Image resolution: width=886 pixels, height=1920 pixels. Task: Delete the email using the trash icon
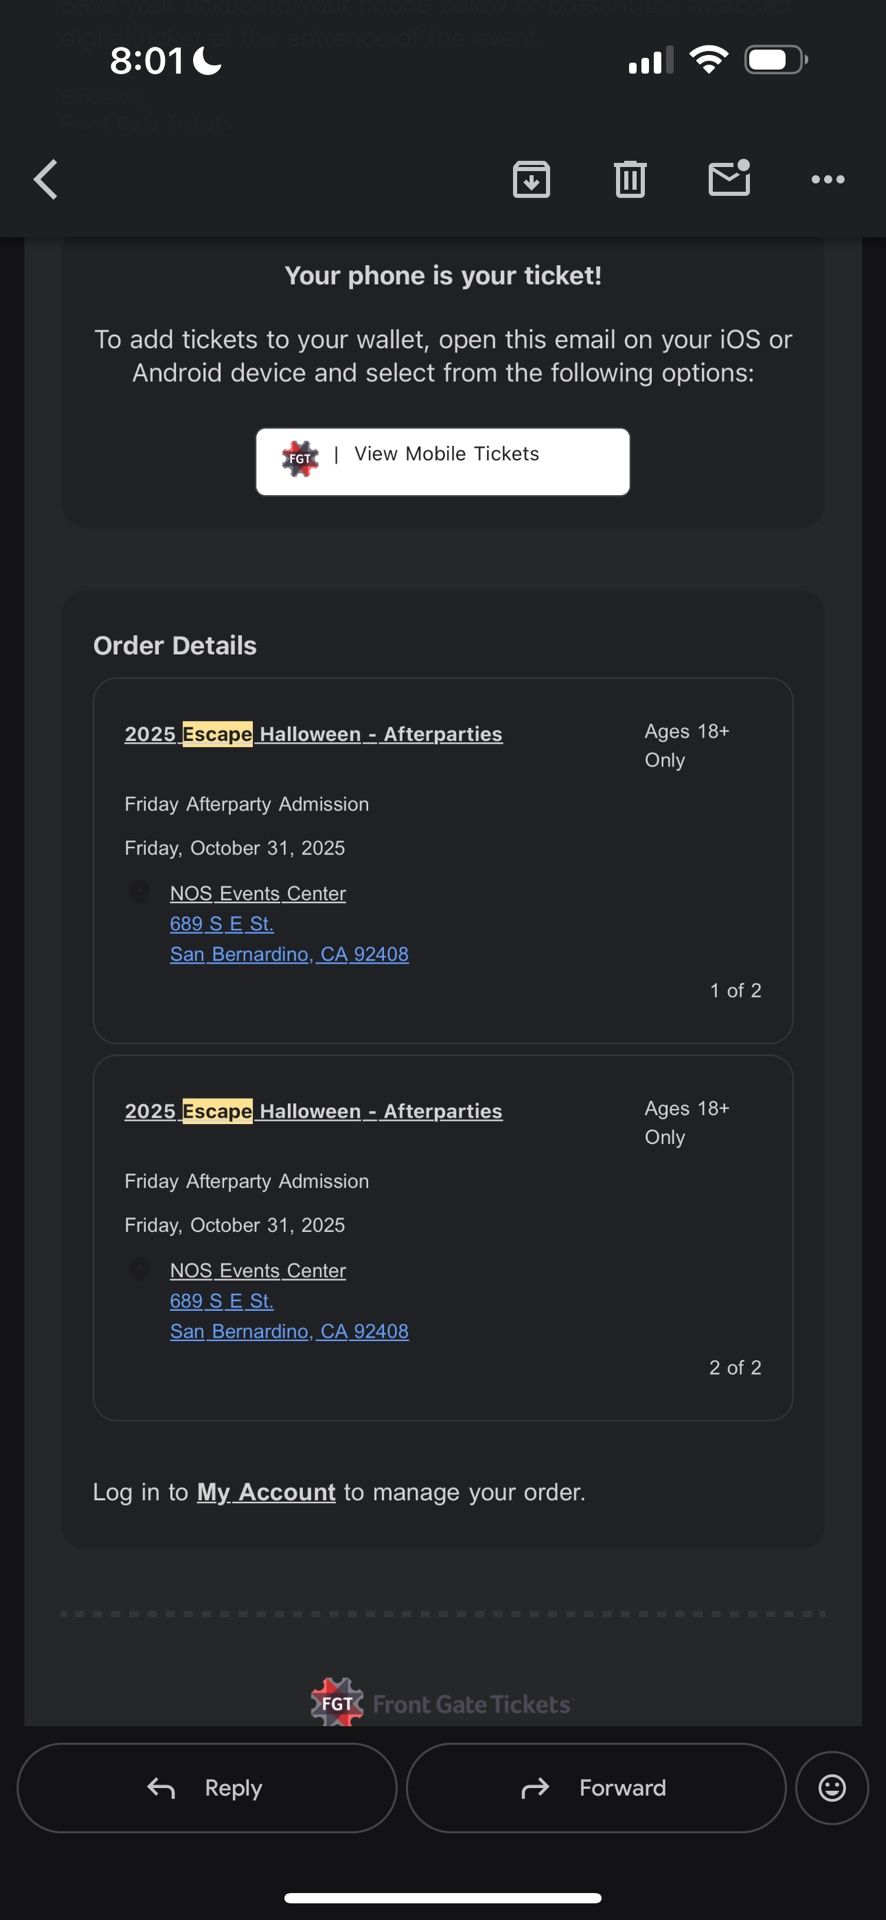[630, 180]
